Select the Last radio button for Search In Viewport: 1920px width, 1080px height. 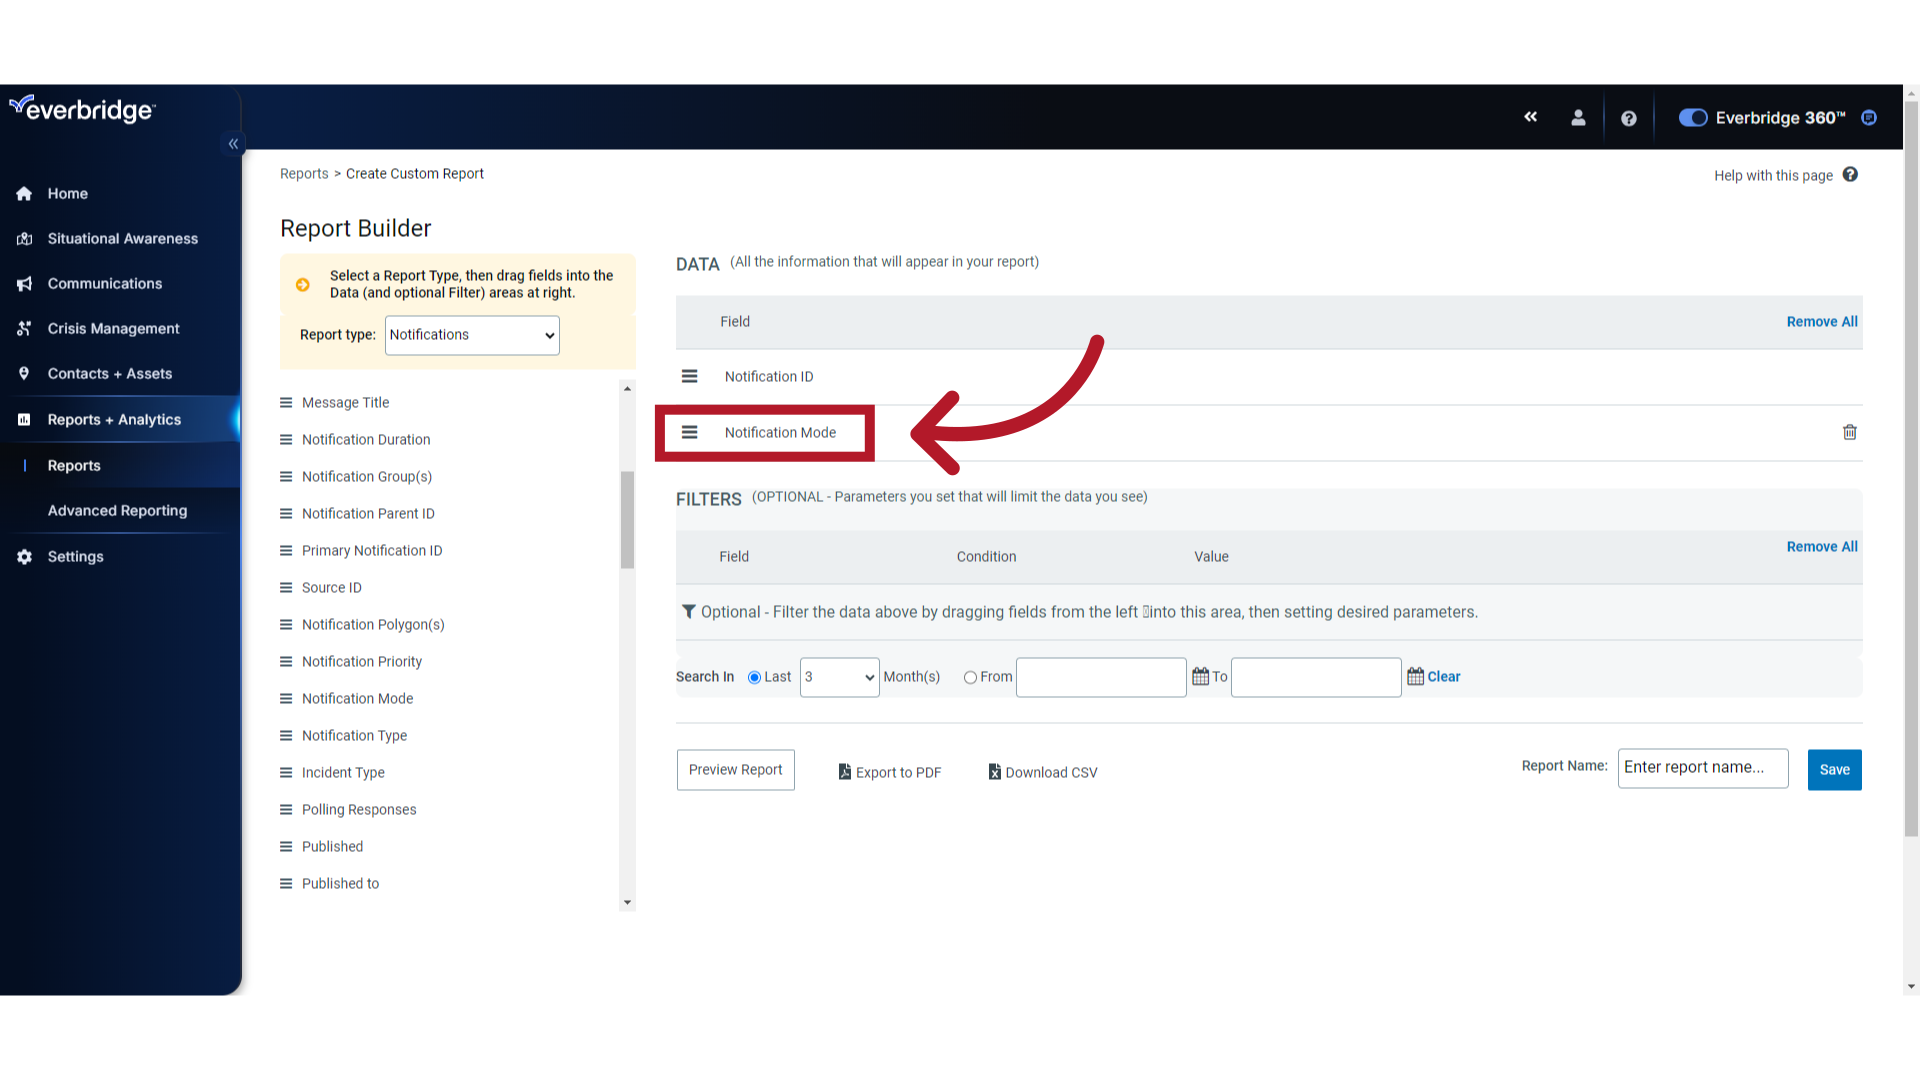pos(752,676)
